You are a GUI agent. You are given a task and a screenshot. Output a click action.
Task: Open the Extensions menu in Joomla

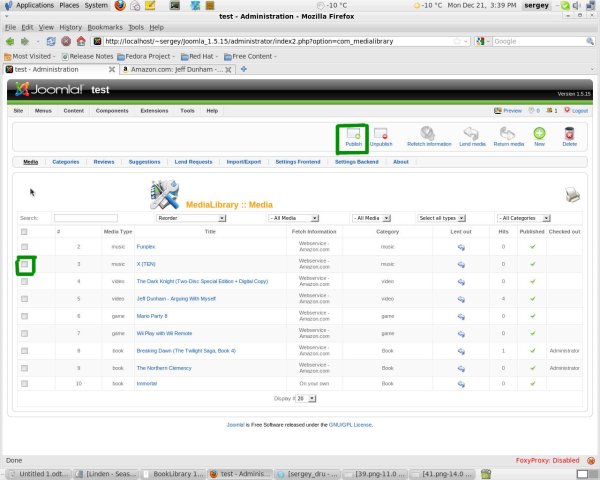point(154,111)
